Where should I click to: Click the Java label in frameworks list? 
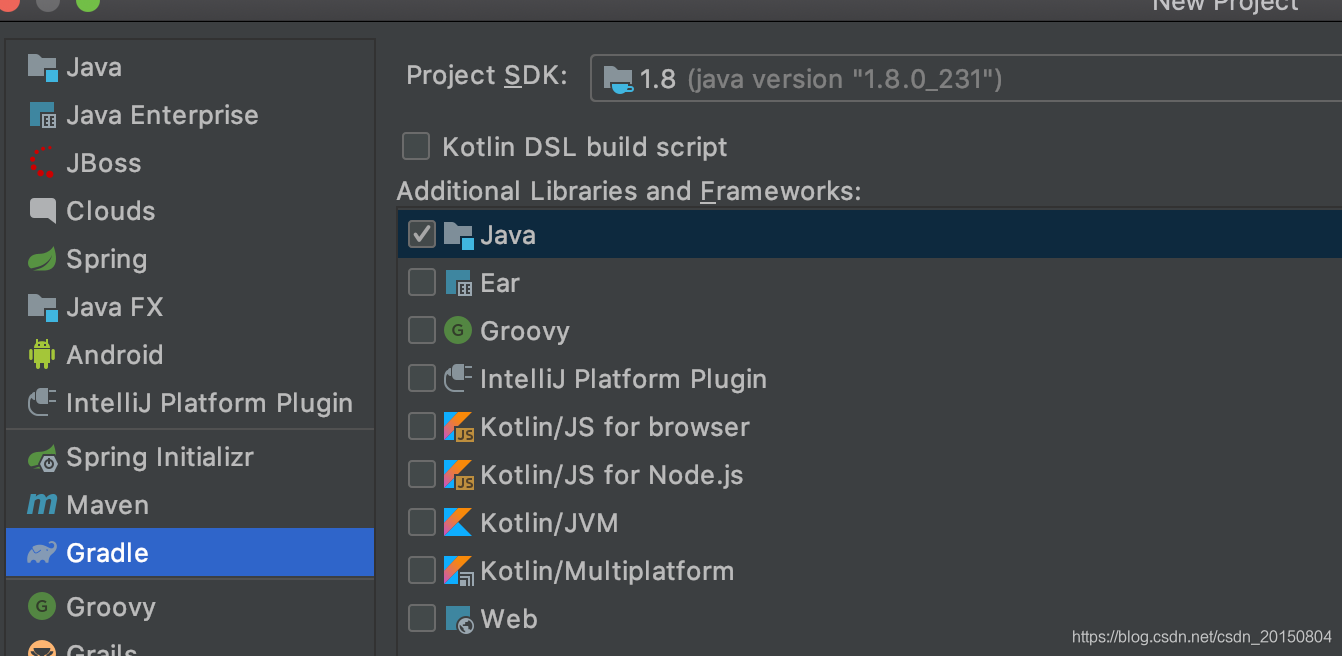tap(508, 235)
